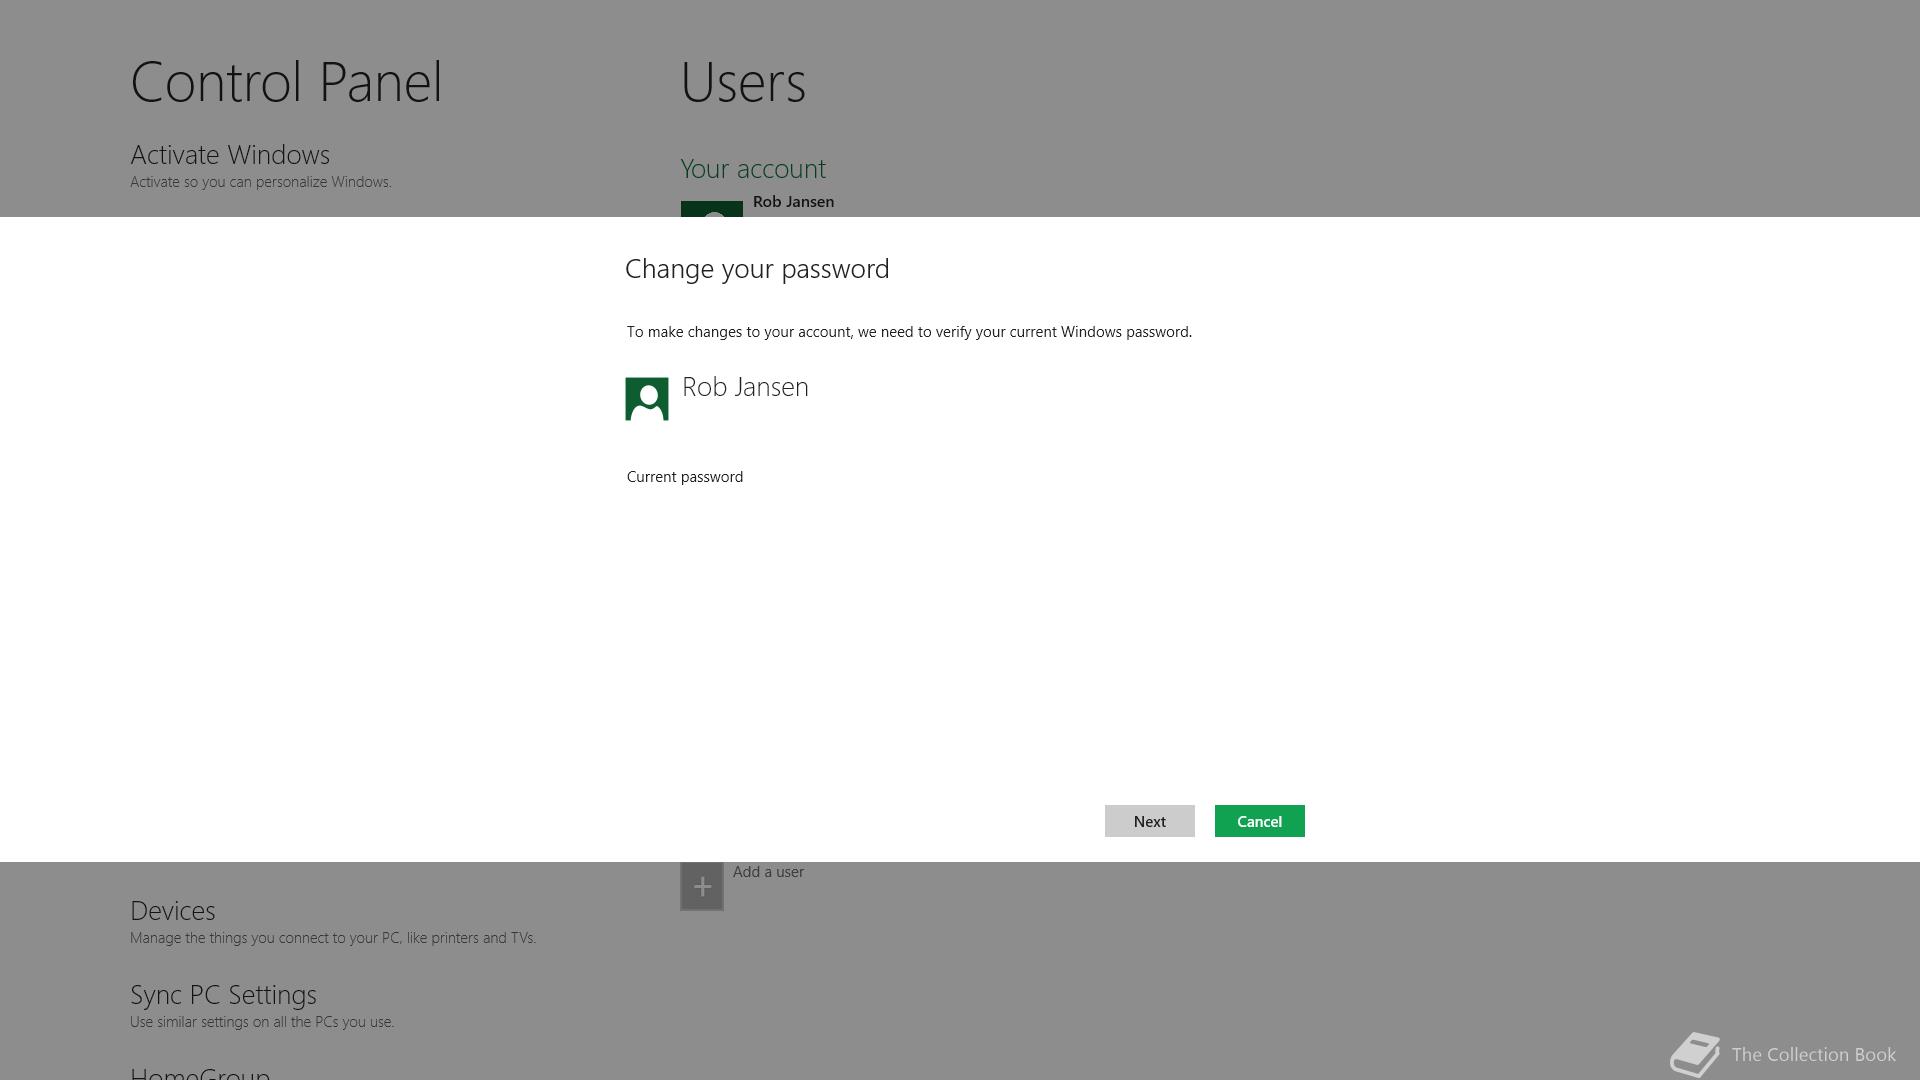Click the Next button
This screenshot has height=1080, width=1920.
point(1149,821)
